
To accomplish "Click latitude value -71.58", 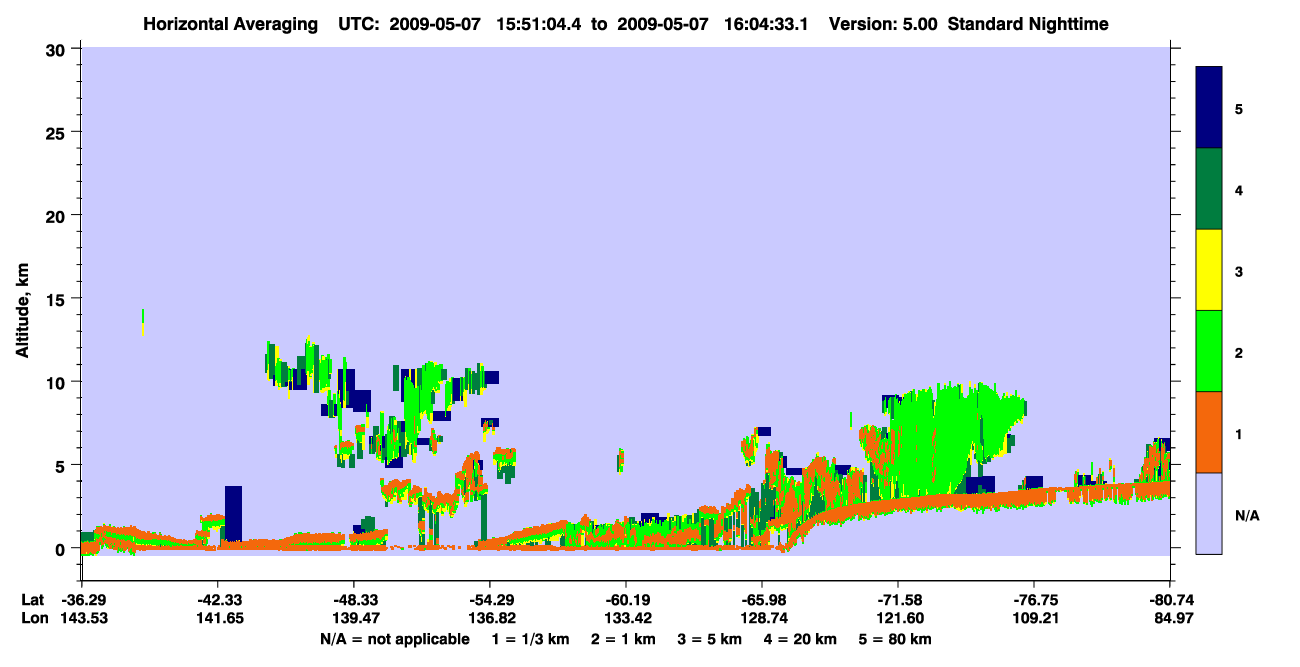I will (x=898, y=600).
